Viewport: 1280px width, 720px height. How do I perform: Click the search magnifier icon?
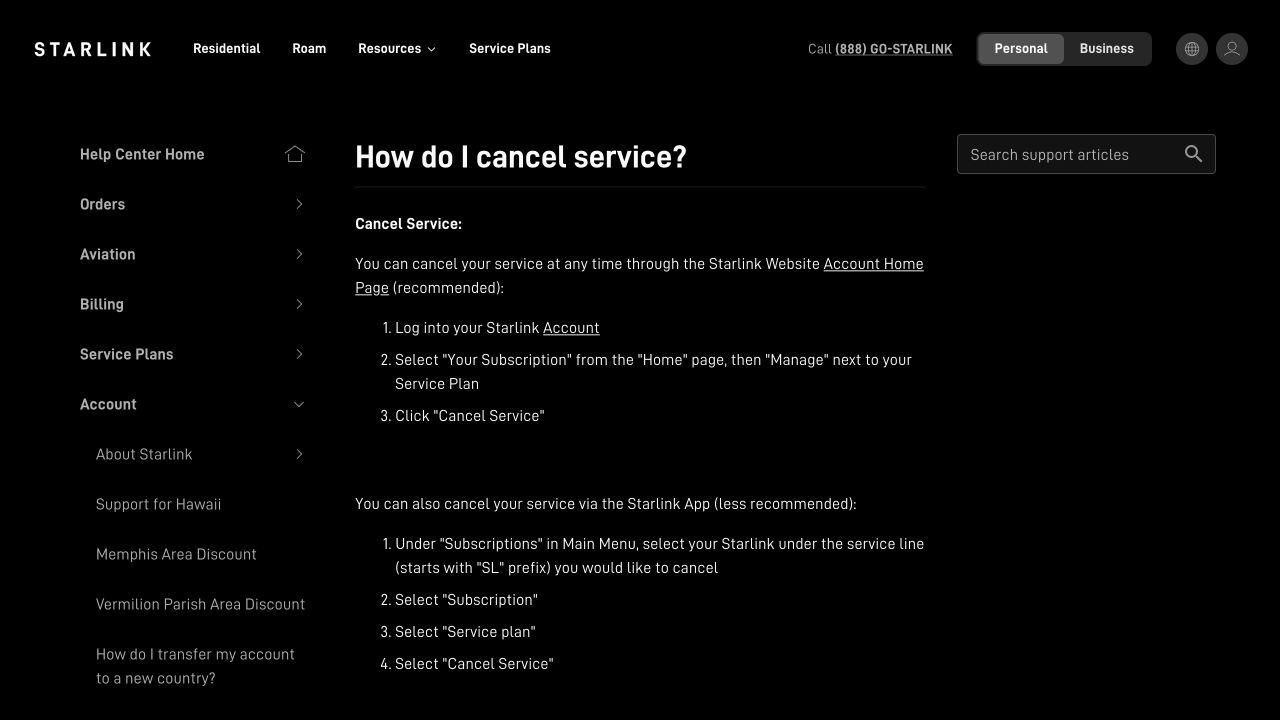1193,154
